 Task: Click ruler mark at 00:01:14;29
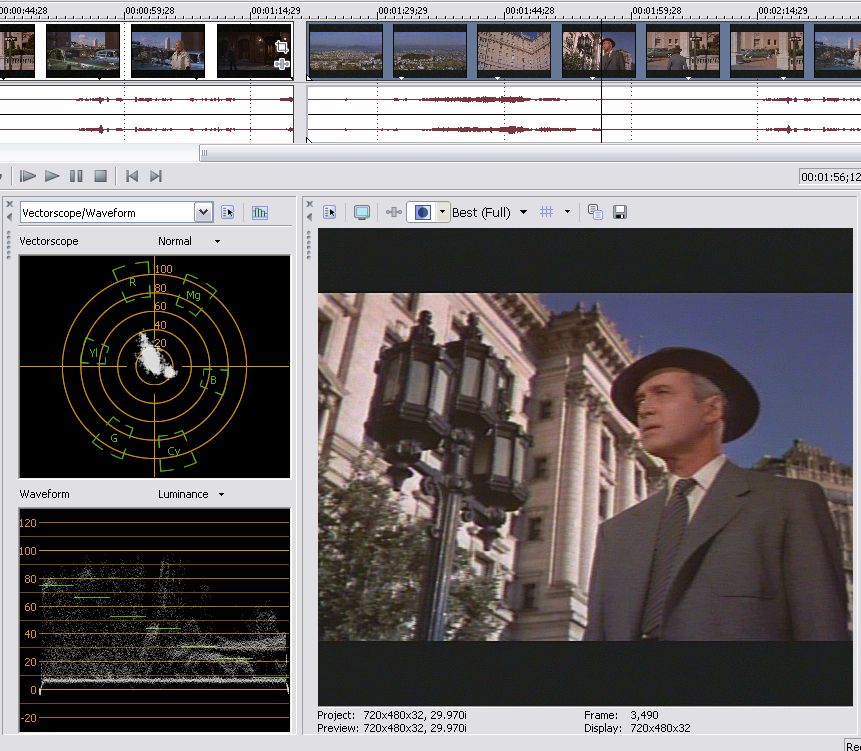pos(276,10)
